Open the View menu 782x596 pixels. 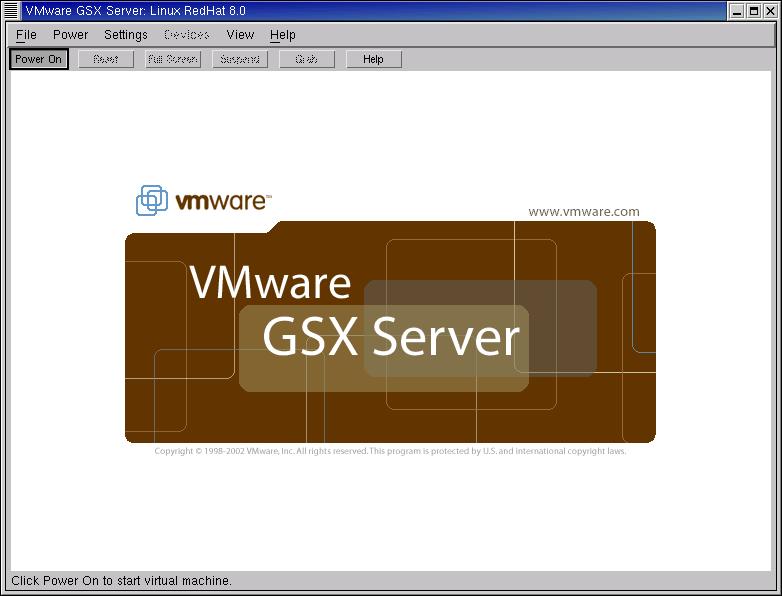(x=240, y=35)
